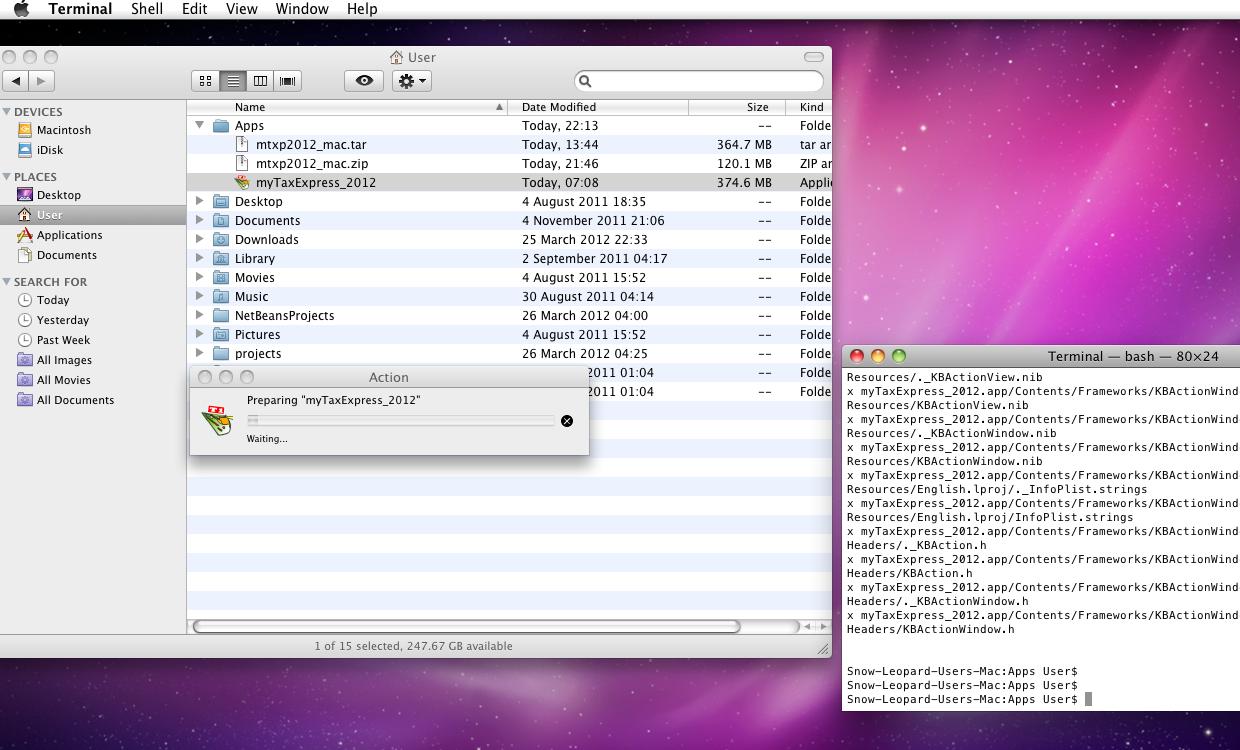
Task: Expand the Library folder row
Action: pyautogui.click(x=199, y=258)
